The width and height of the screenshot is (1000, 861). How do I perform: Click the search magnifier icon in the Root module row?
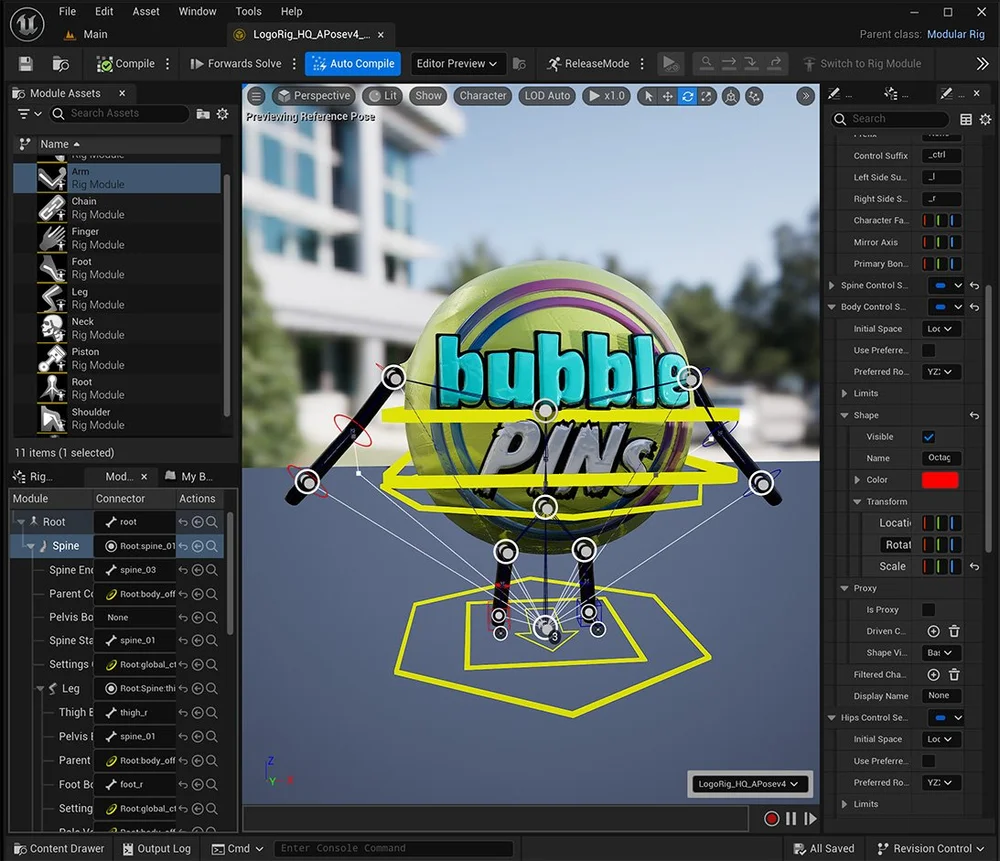coord(212,522)
